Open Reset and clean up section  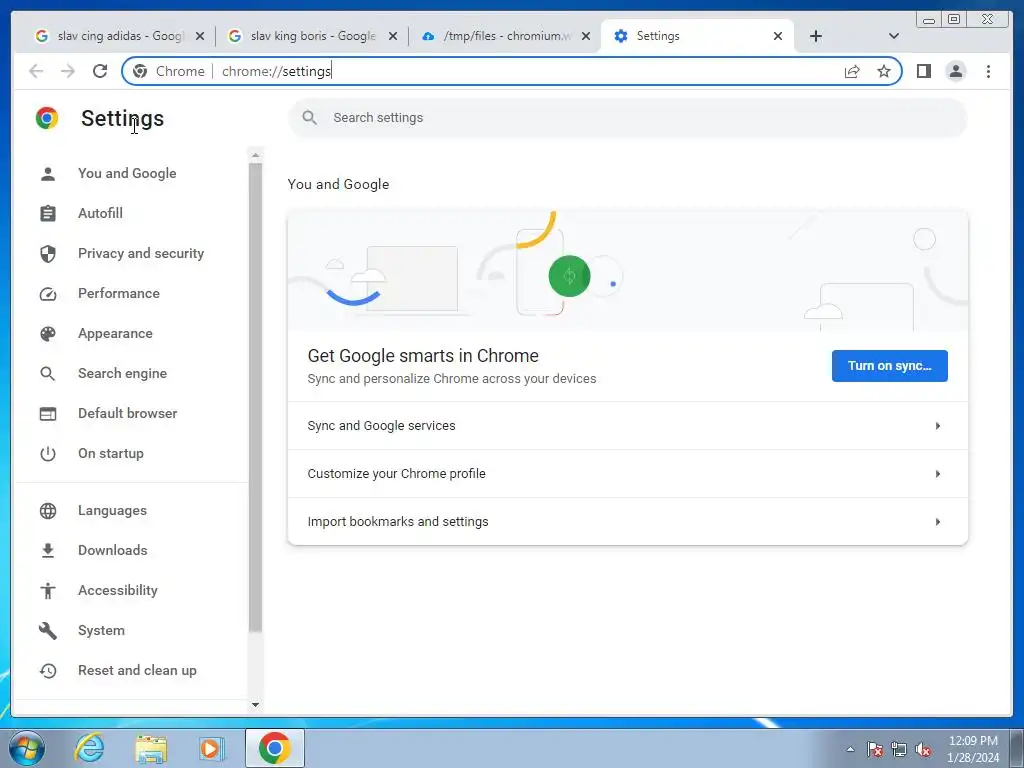137,671
